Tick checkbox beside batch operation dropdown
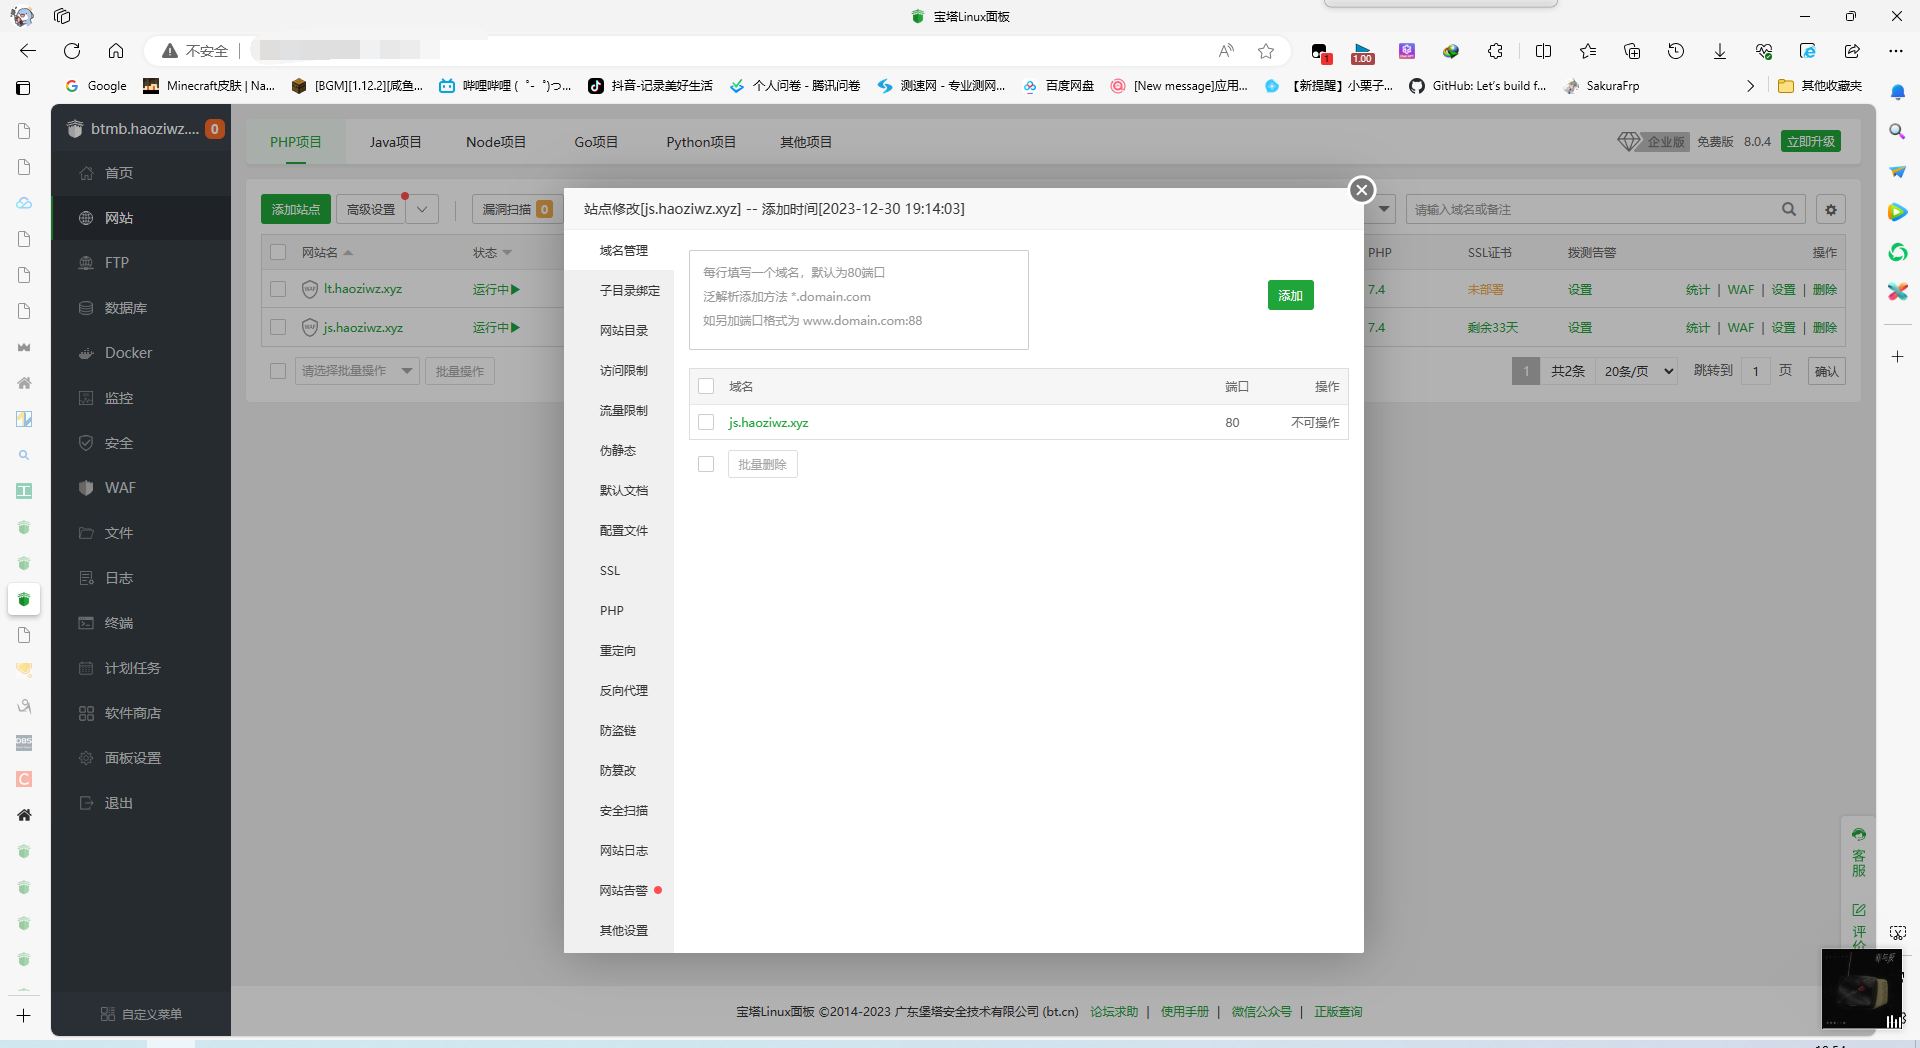Screen dimensions: 1920x1048 pos(278,371)
